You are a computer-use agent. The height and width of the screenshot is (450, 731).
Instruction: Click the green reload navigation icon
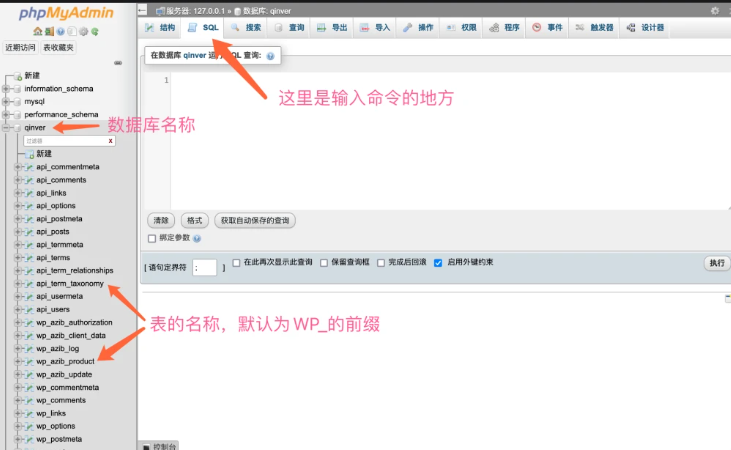point(96,32)
